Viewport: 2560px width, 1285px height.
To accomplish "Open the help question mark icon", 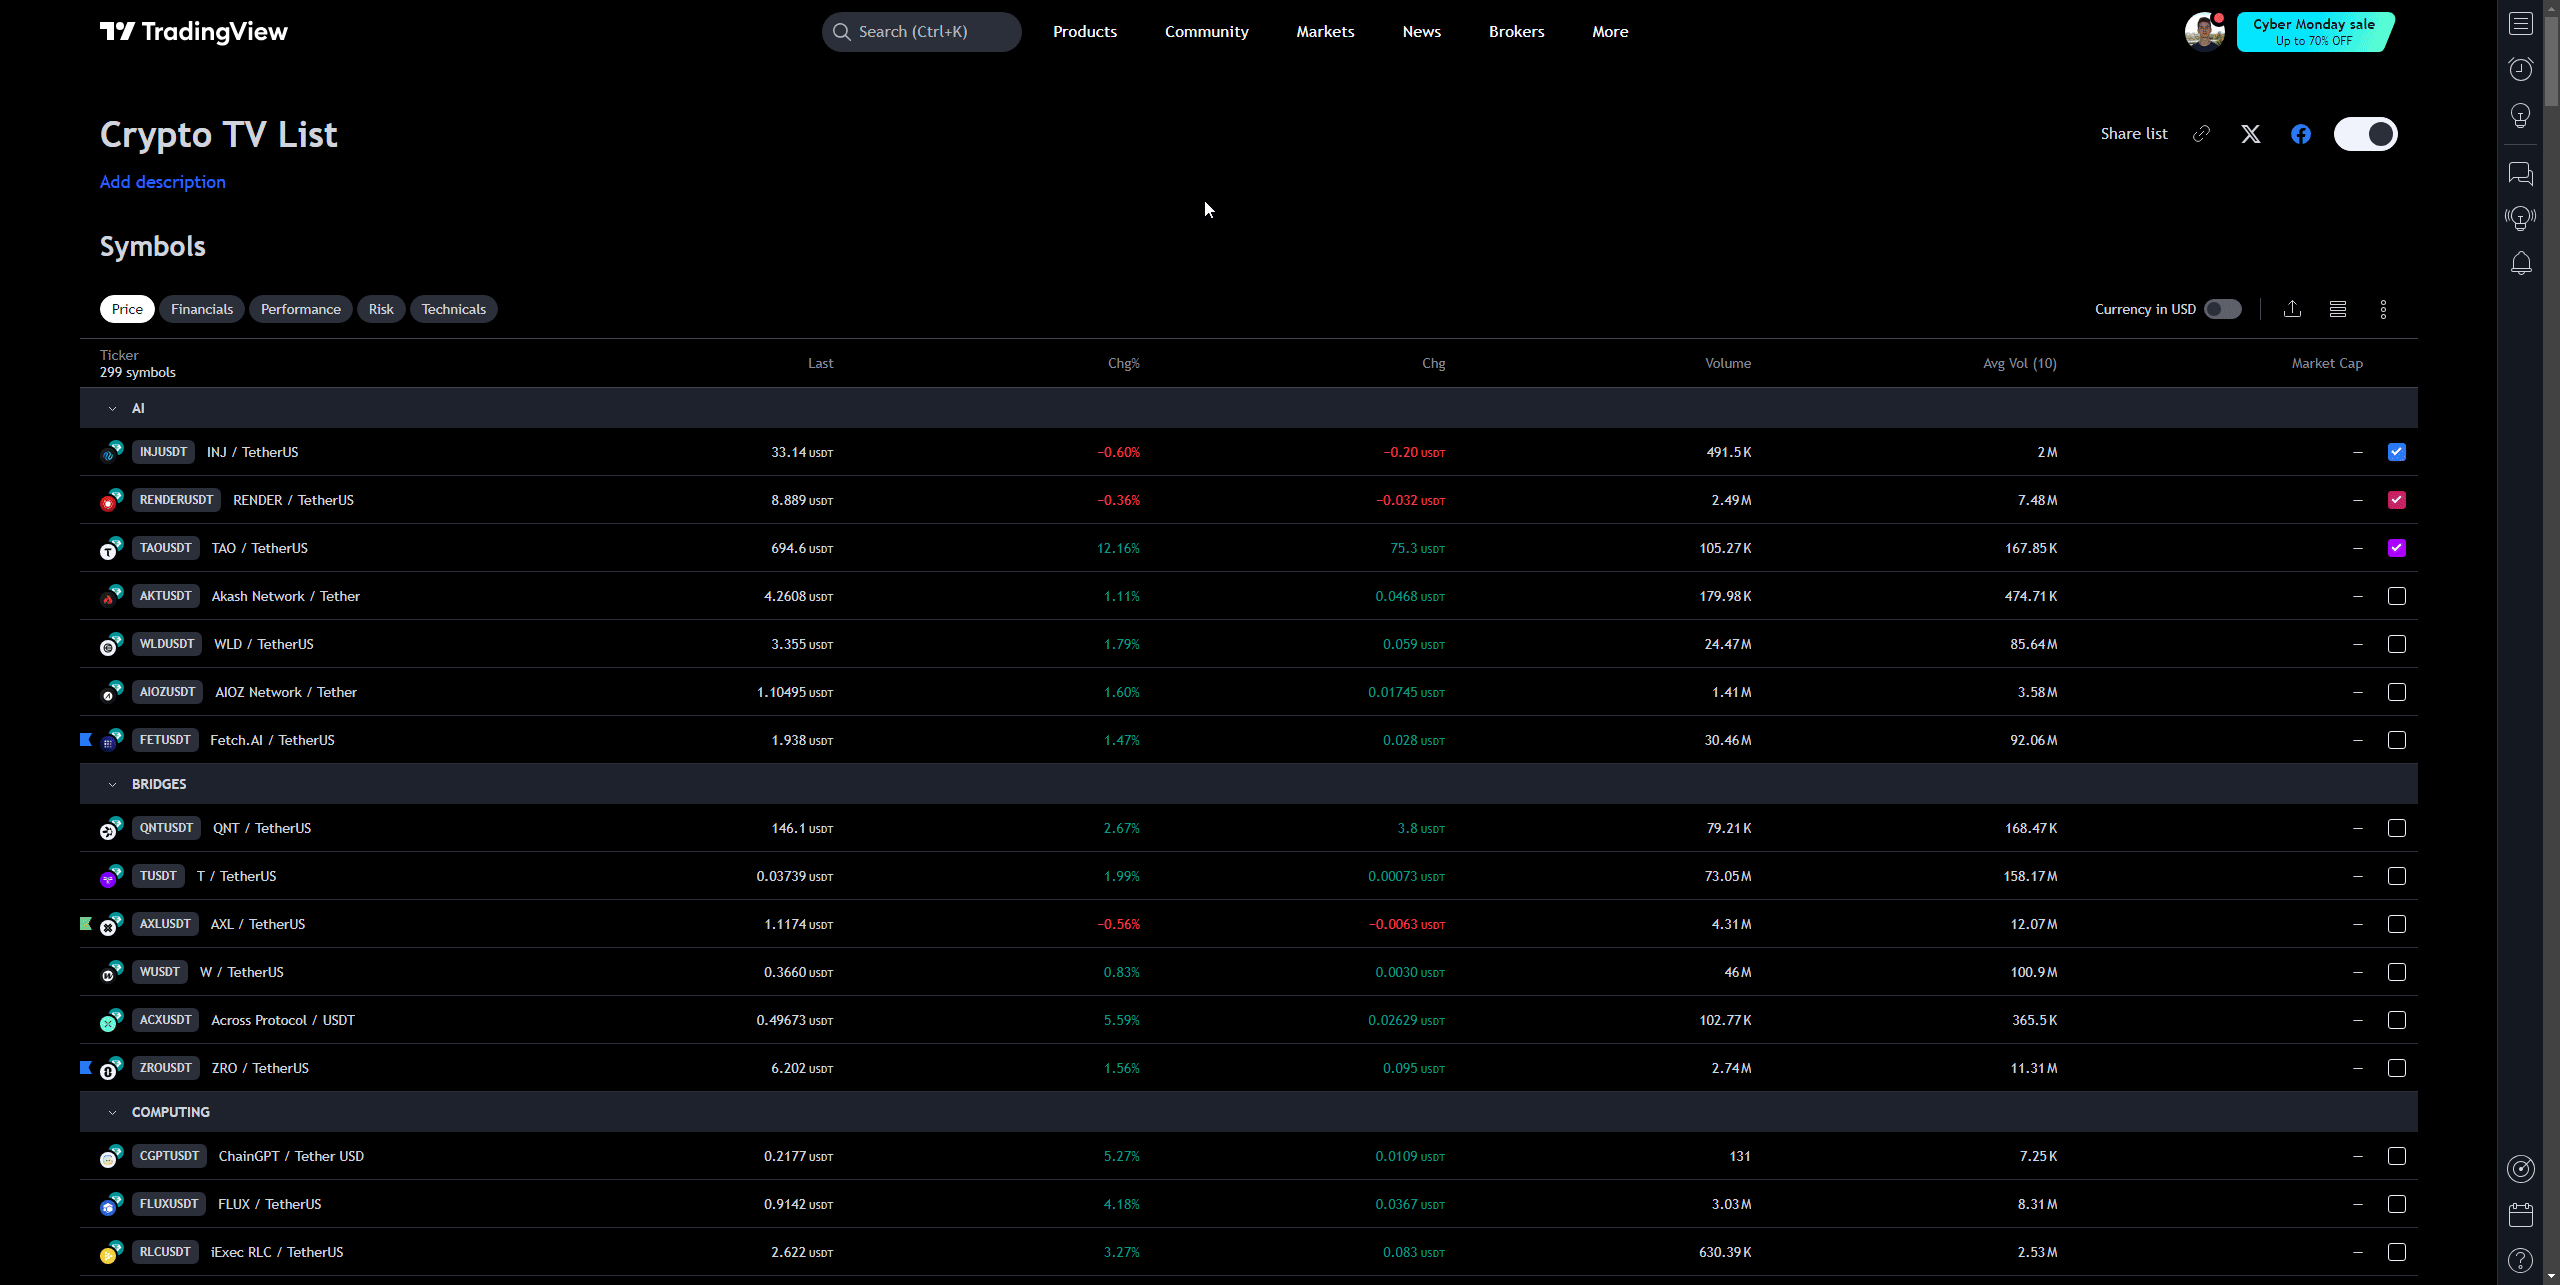I will (2521, 1260).
